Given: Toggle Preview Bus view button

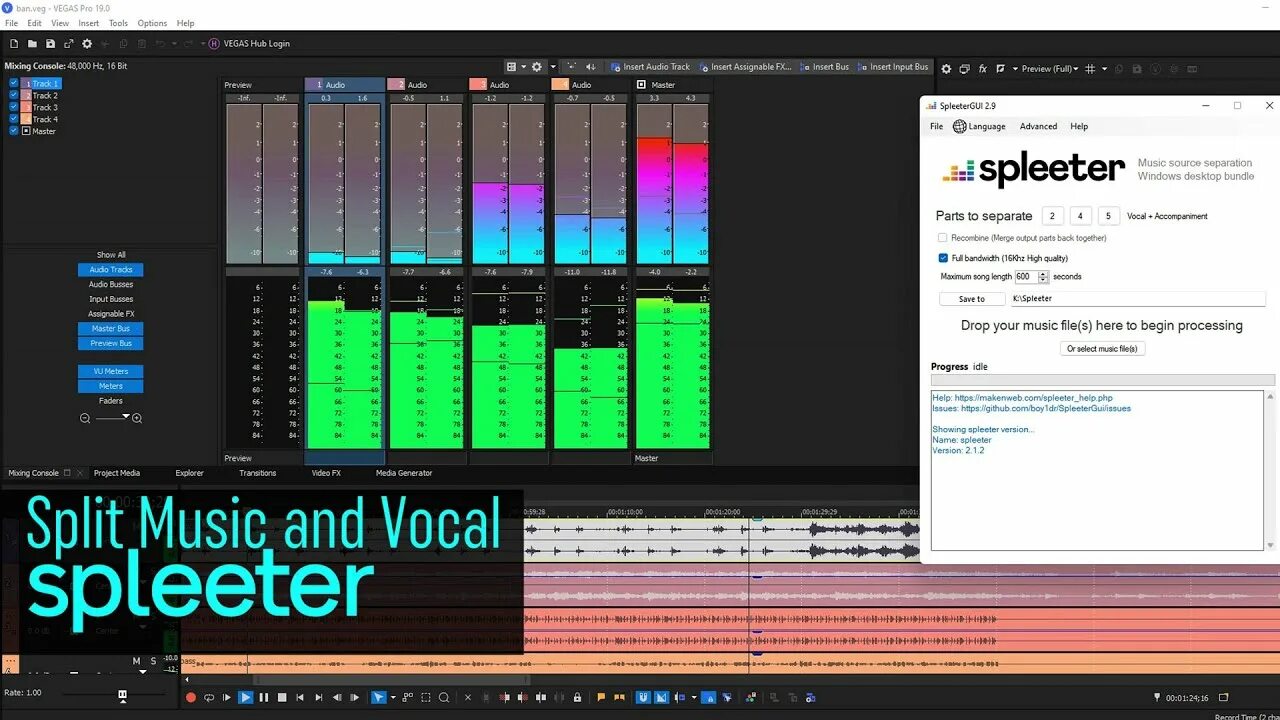Looking at the screenshot, I should [111, 343].
